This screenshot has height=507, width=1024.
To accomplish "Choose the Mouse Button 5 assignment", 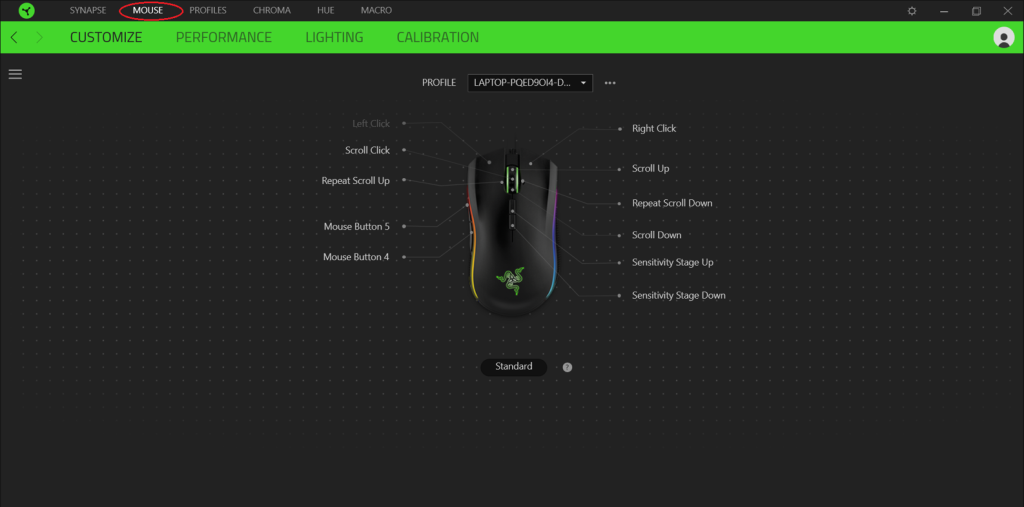I will pos(356,227).
